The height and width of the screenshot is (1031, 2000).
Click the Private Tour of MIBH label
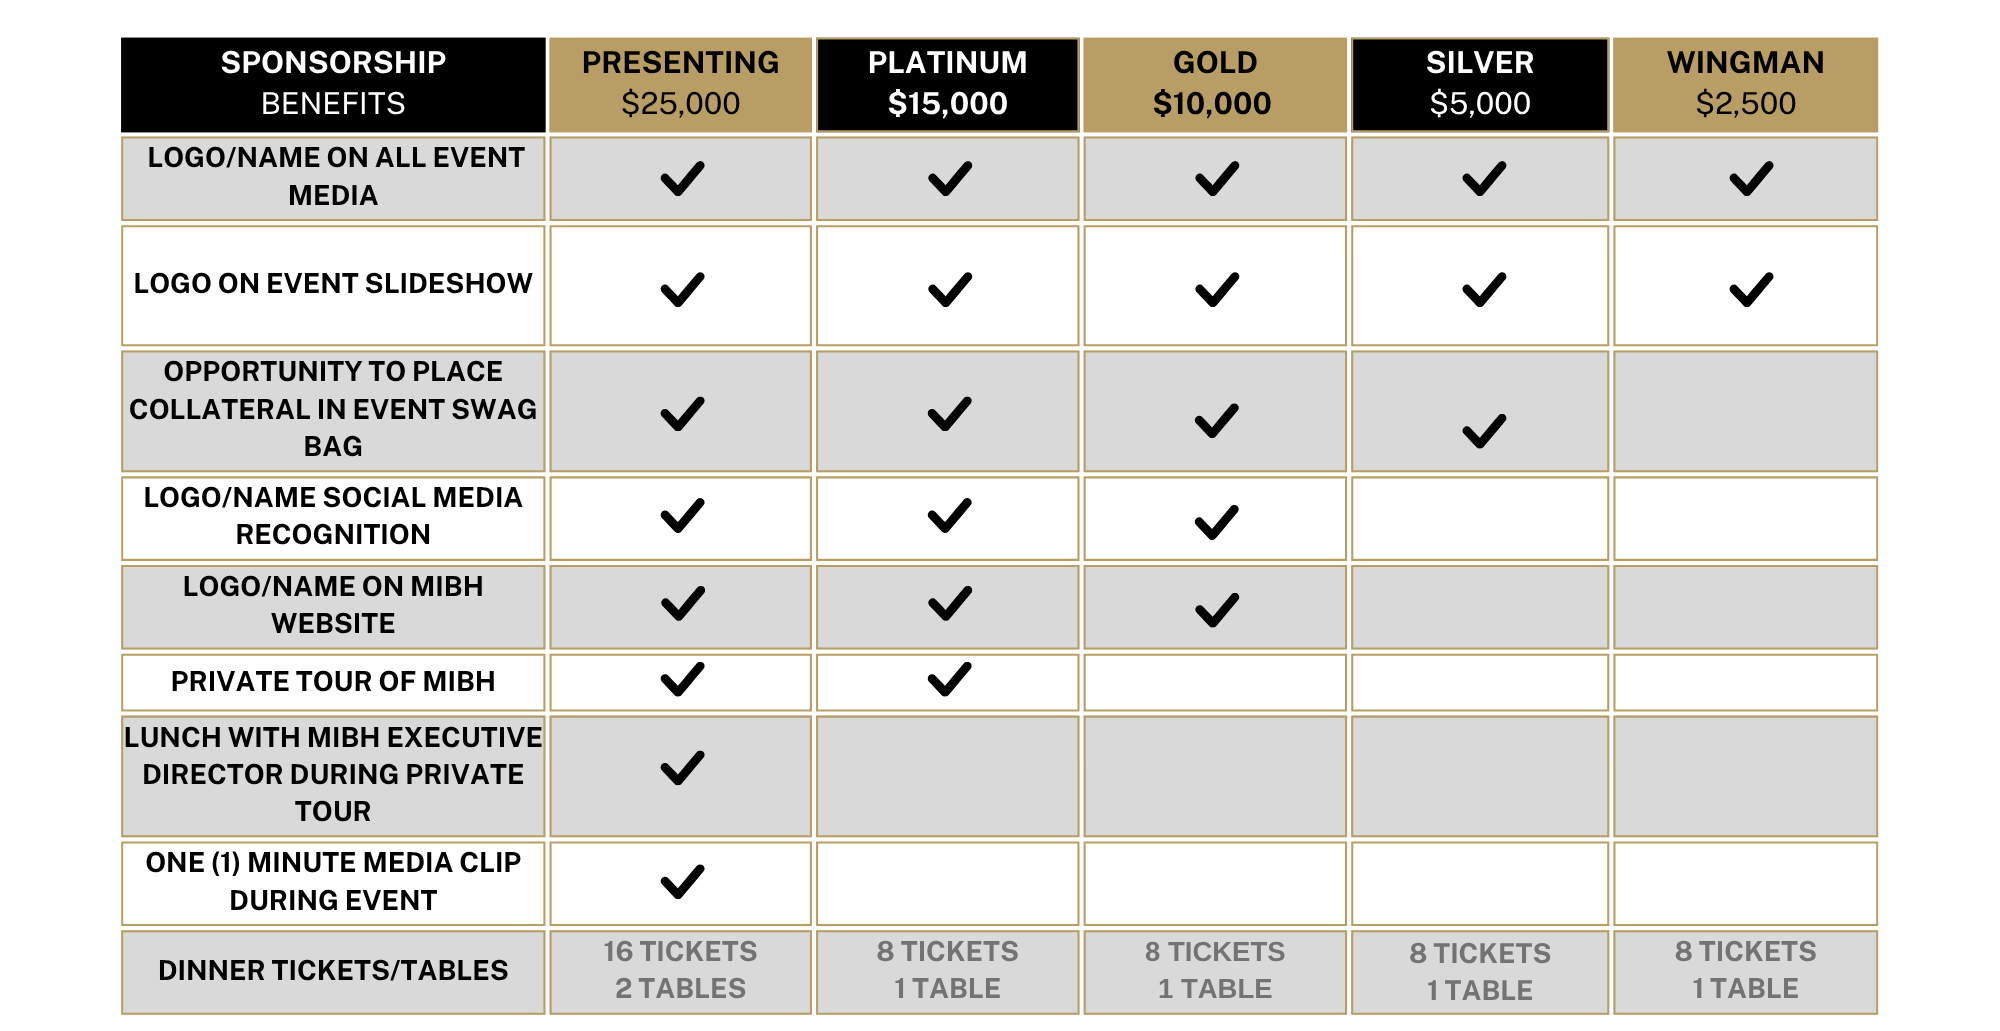[x=333, y=682]
